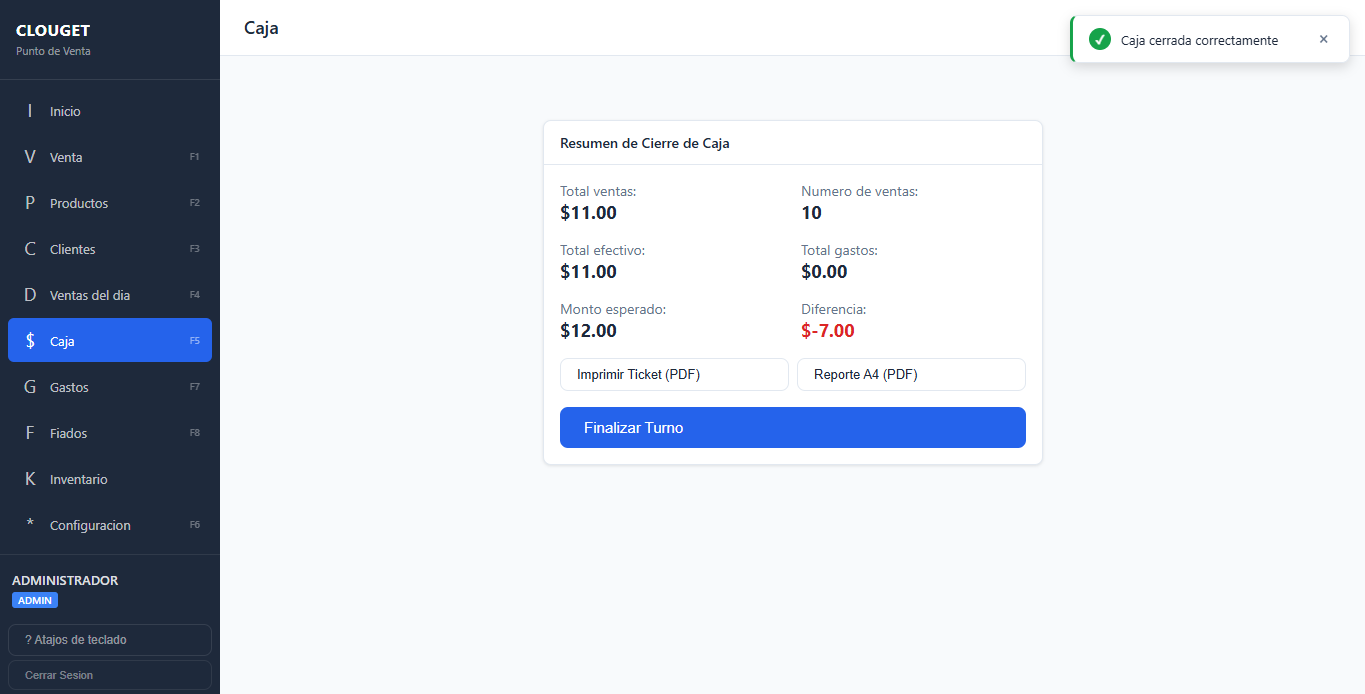1365x694 pixels.
Task: Click the 'D' icon beside Ventas del dia
Action: (x=30, y=295)
